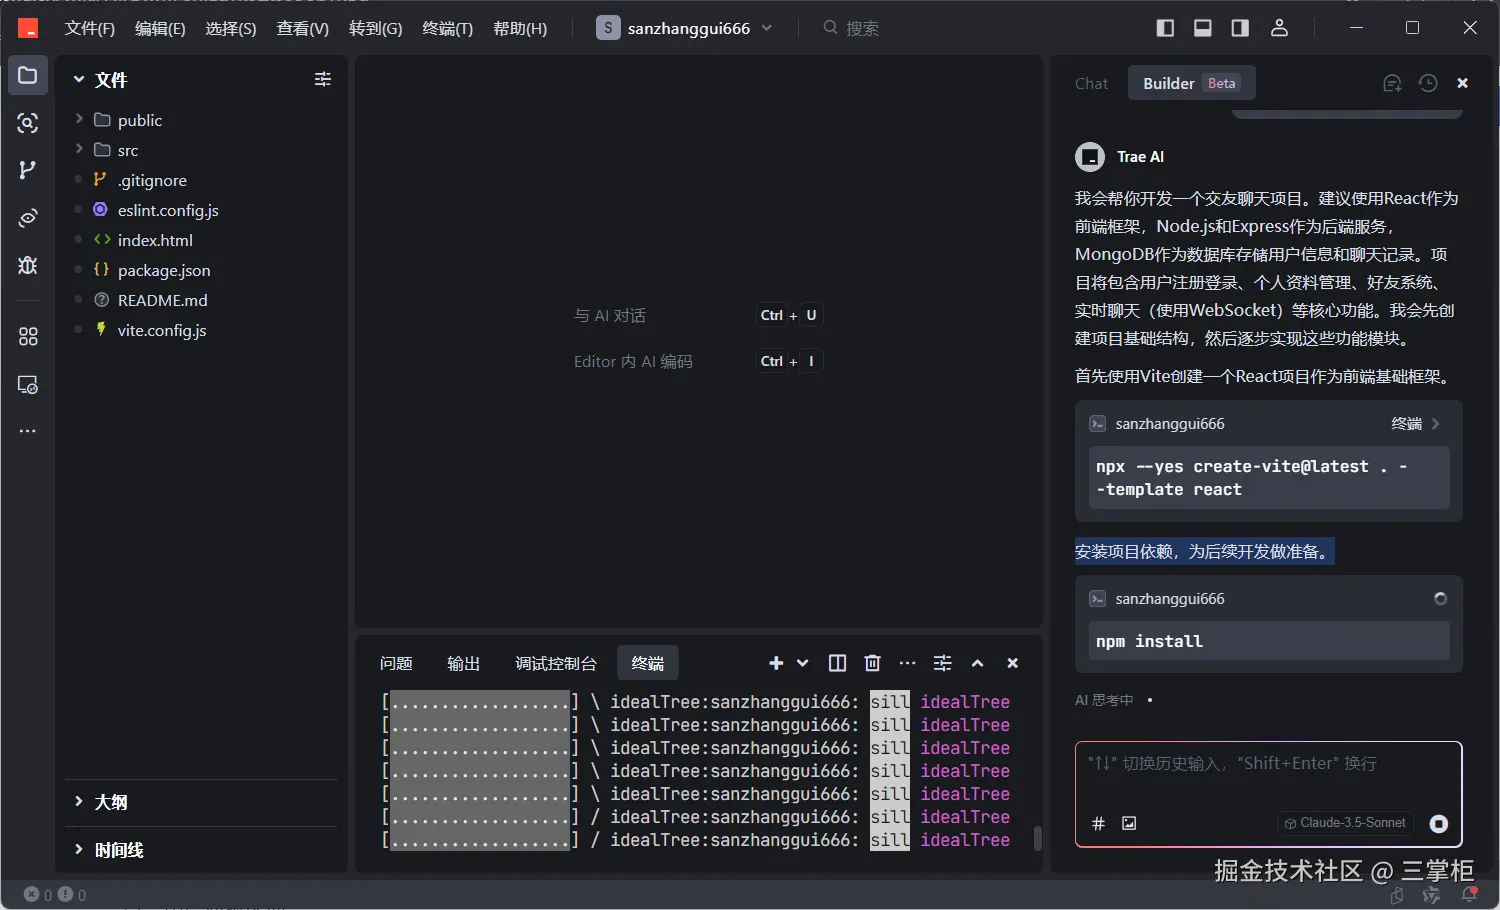Open the 选择(S) menu
Viewport: 1500px width, 910px height.
click(231, 28)
